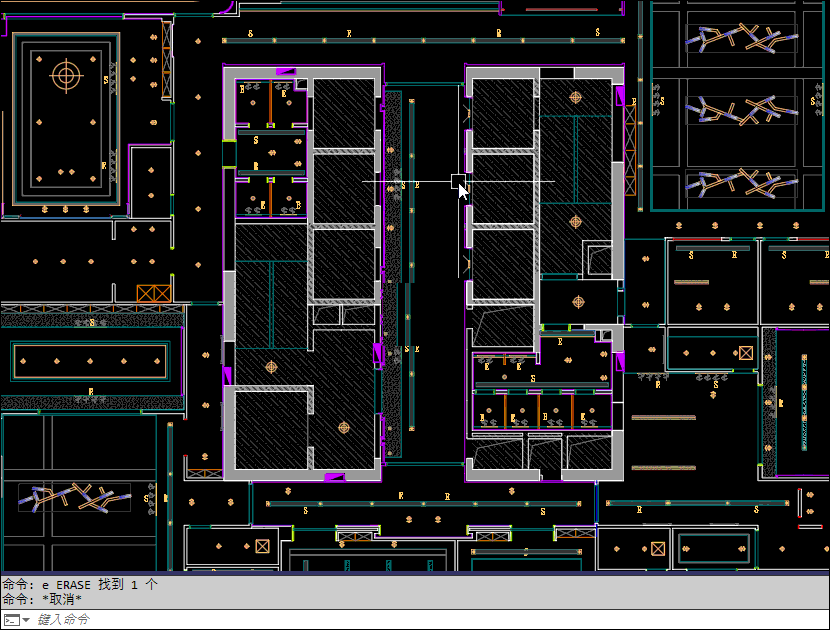Open the recent commands dropdown arrow
The image size is (830, 630).
click(26, 620)
